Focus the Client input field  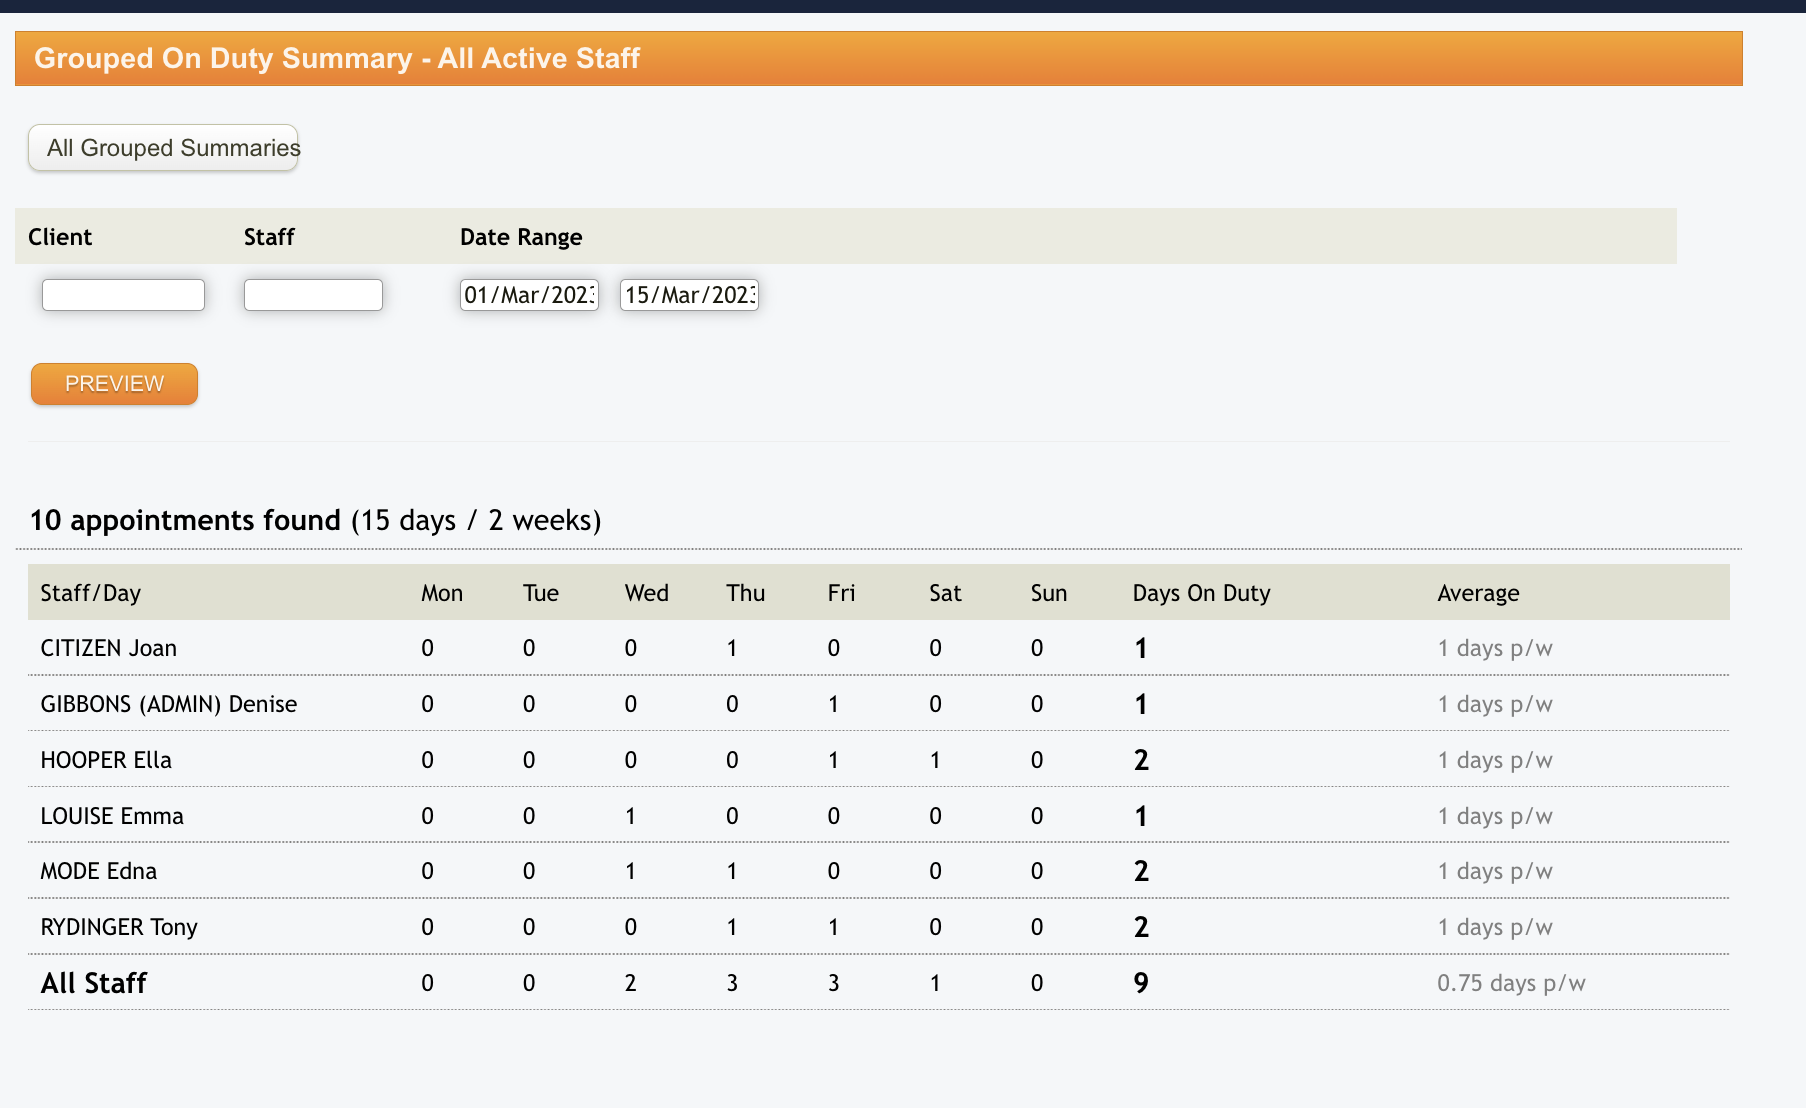click(123, 295)
